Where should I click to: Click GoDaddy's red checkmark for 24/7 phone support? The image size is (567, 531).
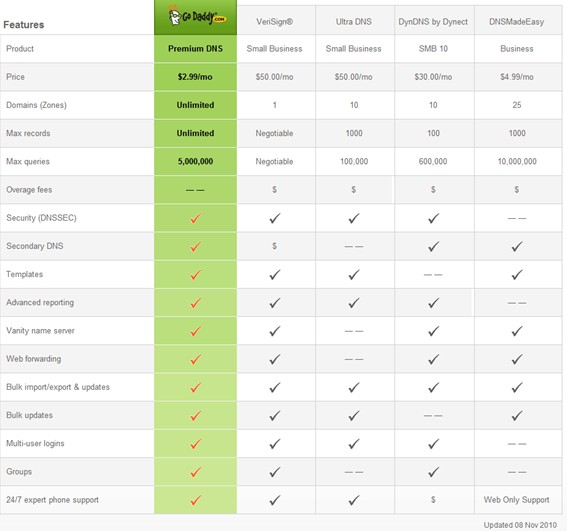point(195,500)
